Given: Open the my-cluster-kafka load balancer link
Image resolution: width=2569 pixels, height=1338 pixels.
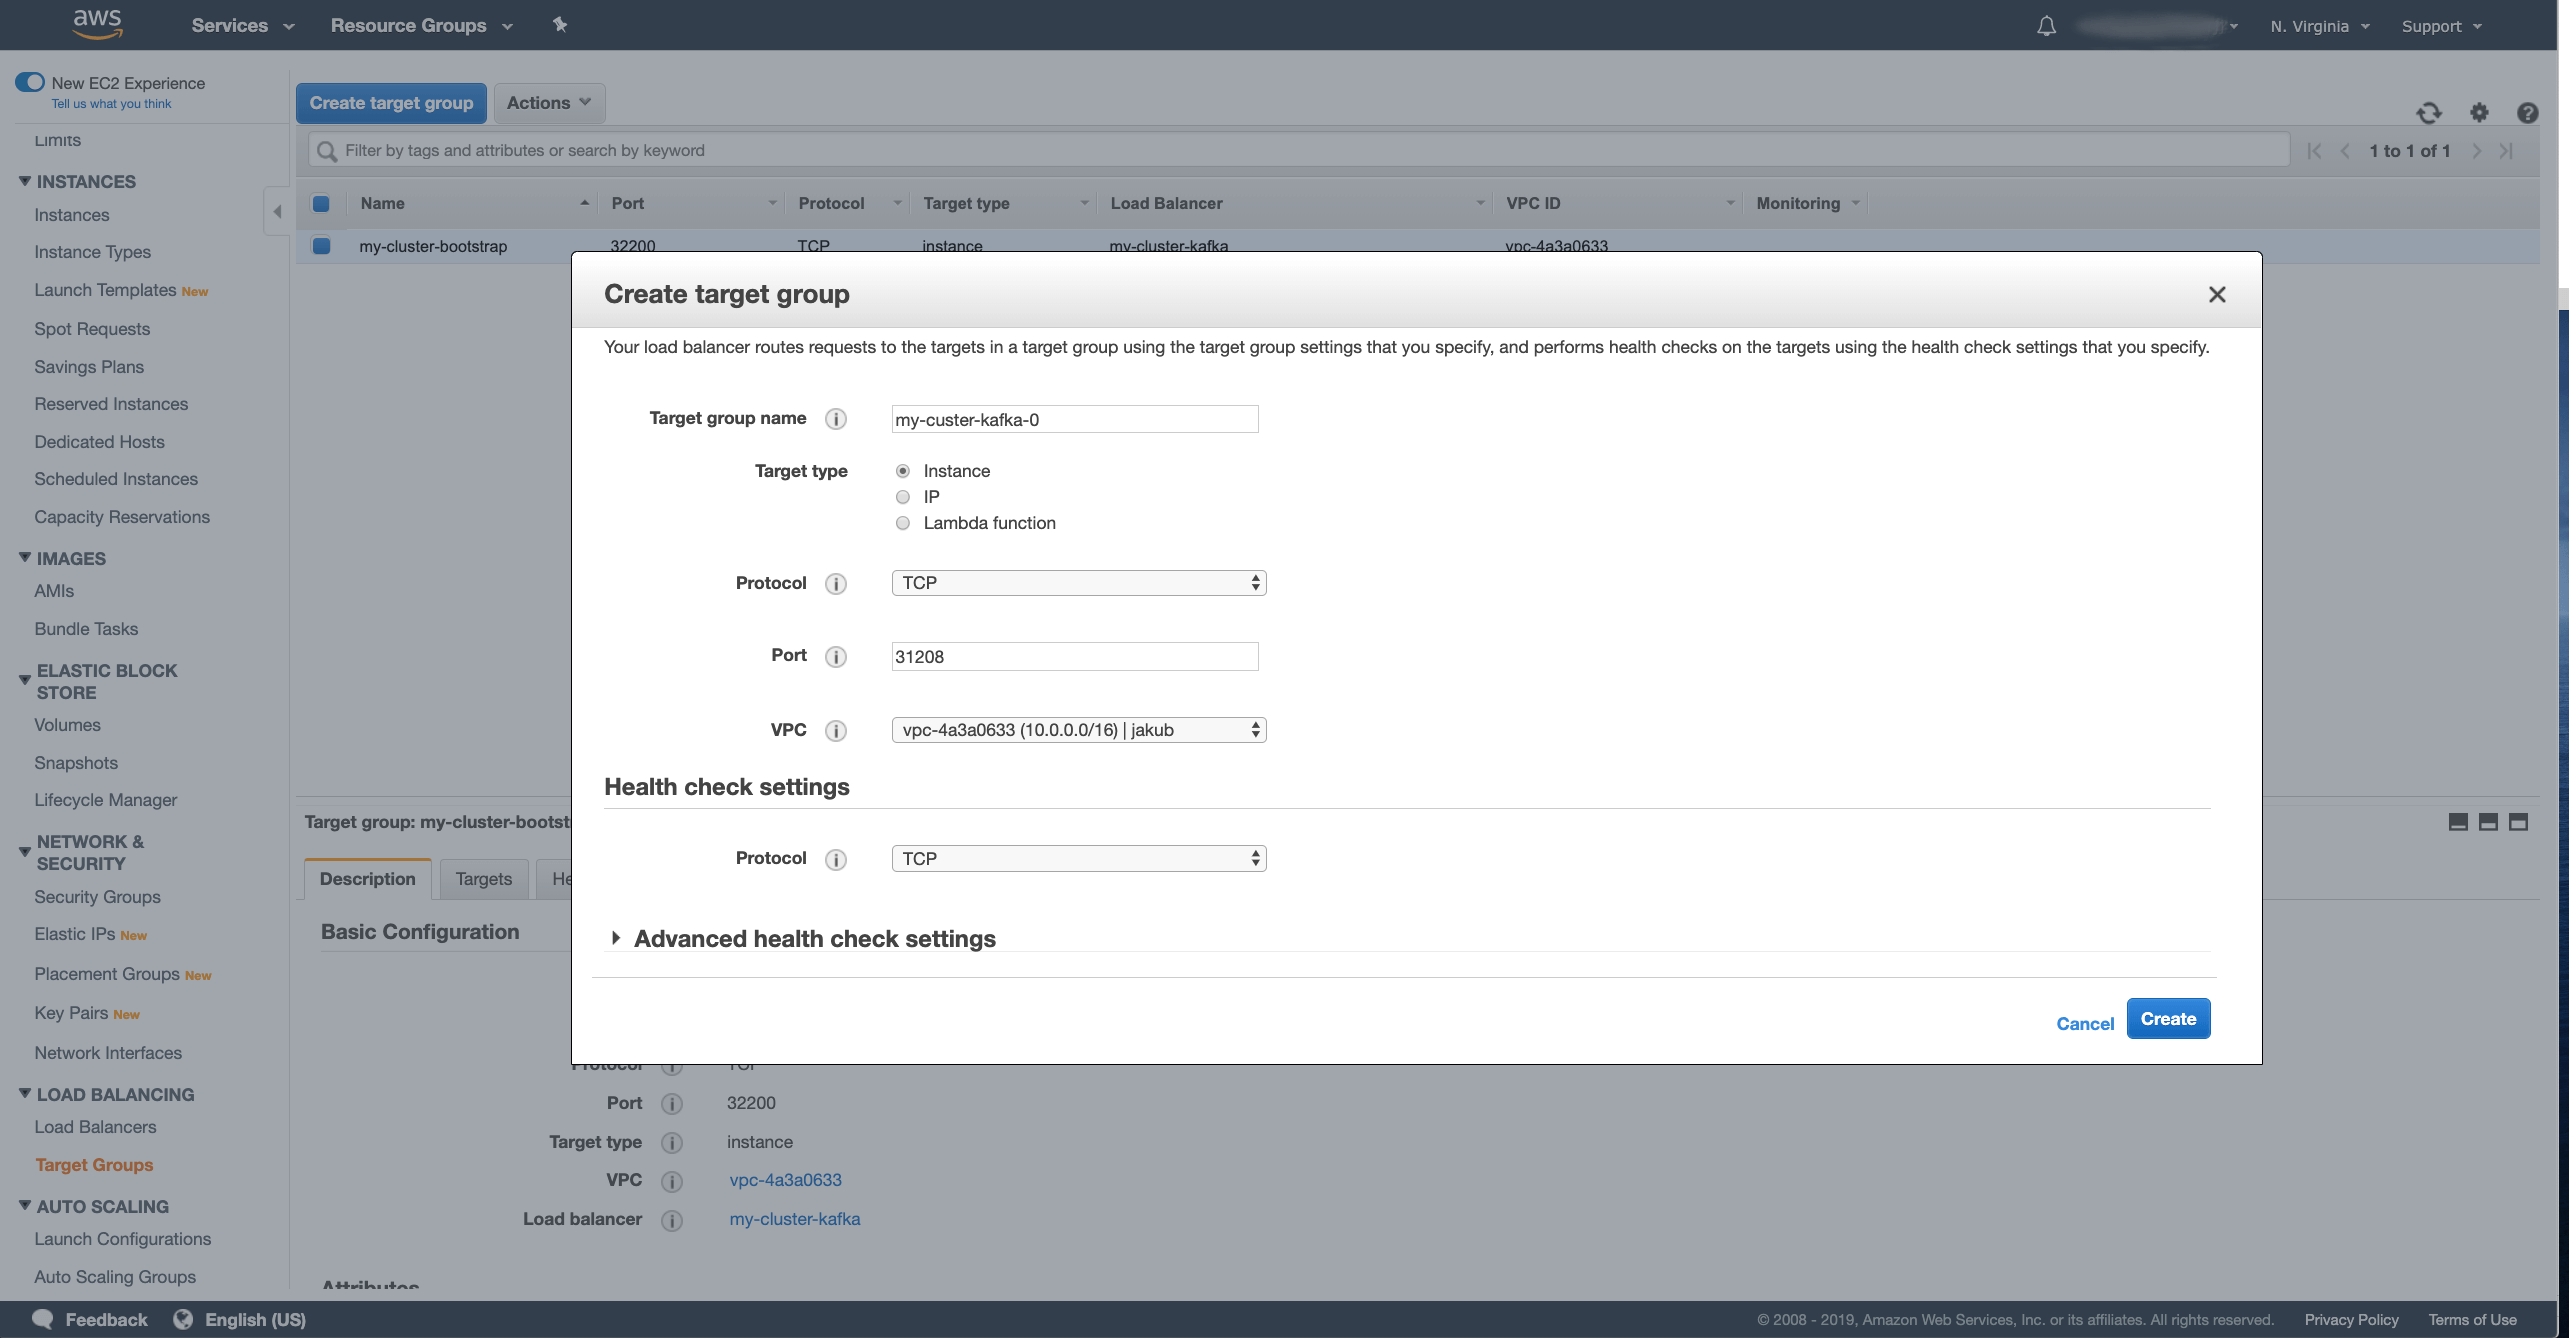Looking at the screenshot, I should 795,1219.
